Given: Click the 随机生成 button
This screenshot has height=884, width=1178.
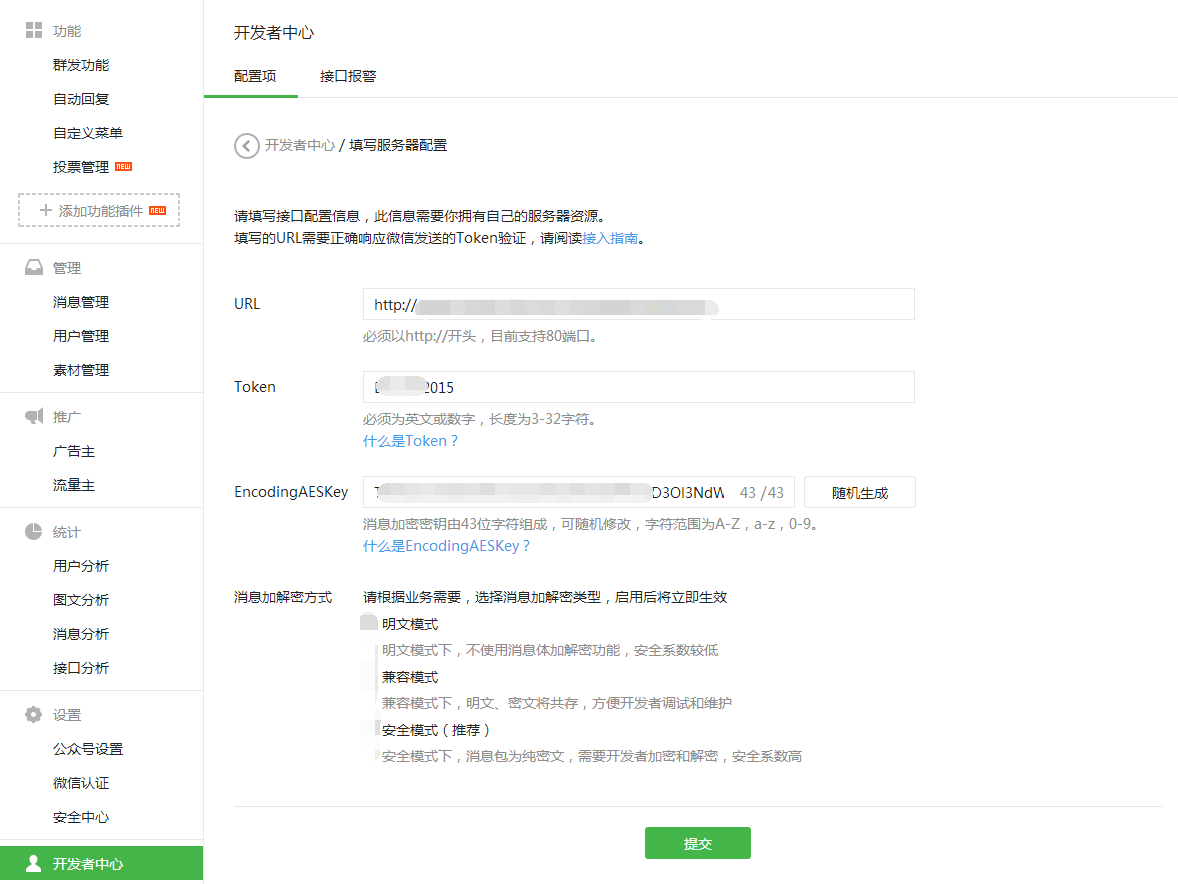Looking at the screenshot, I should (x=859, y=493).
